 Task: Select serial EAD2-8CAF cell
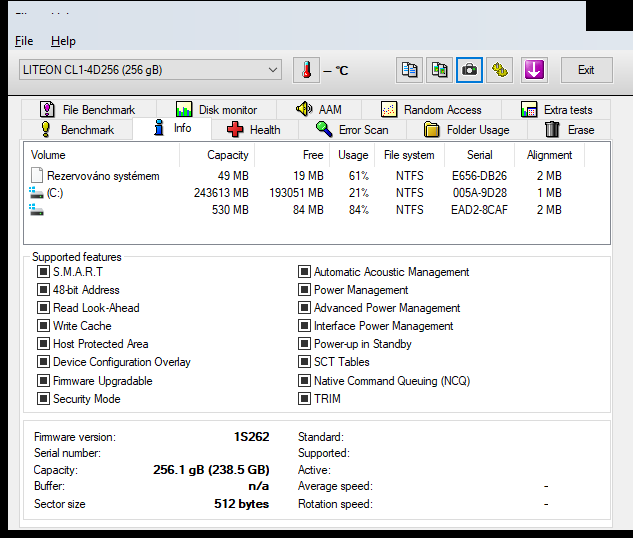479,209
